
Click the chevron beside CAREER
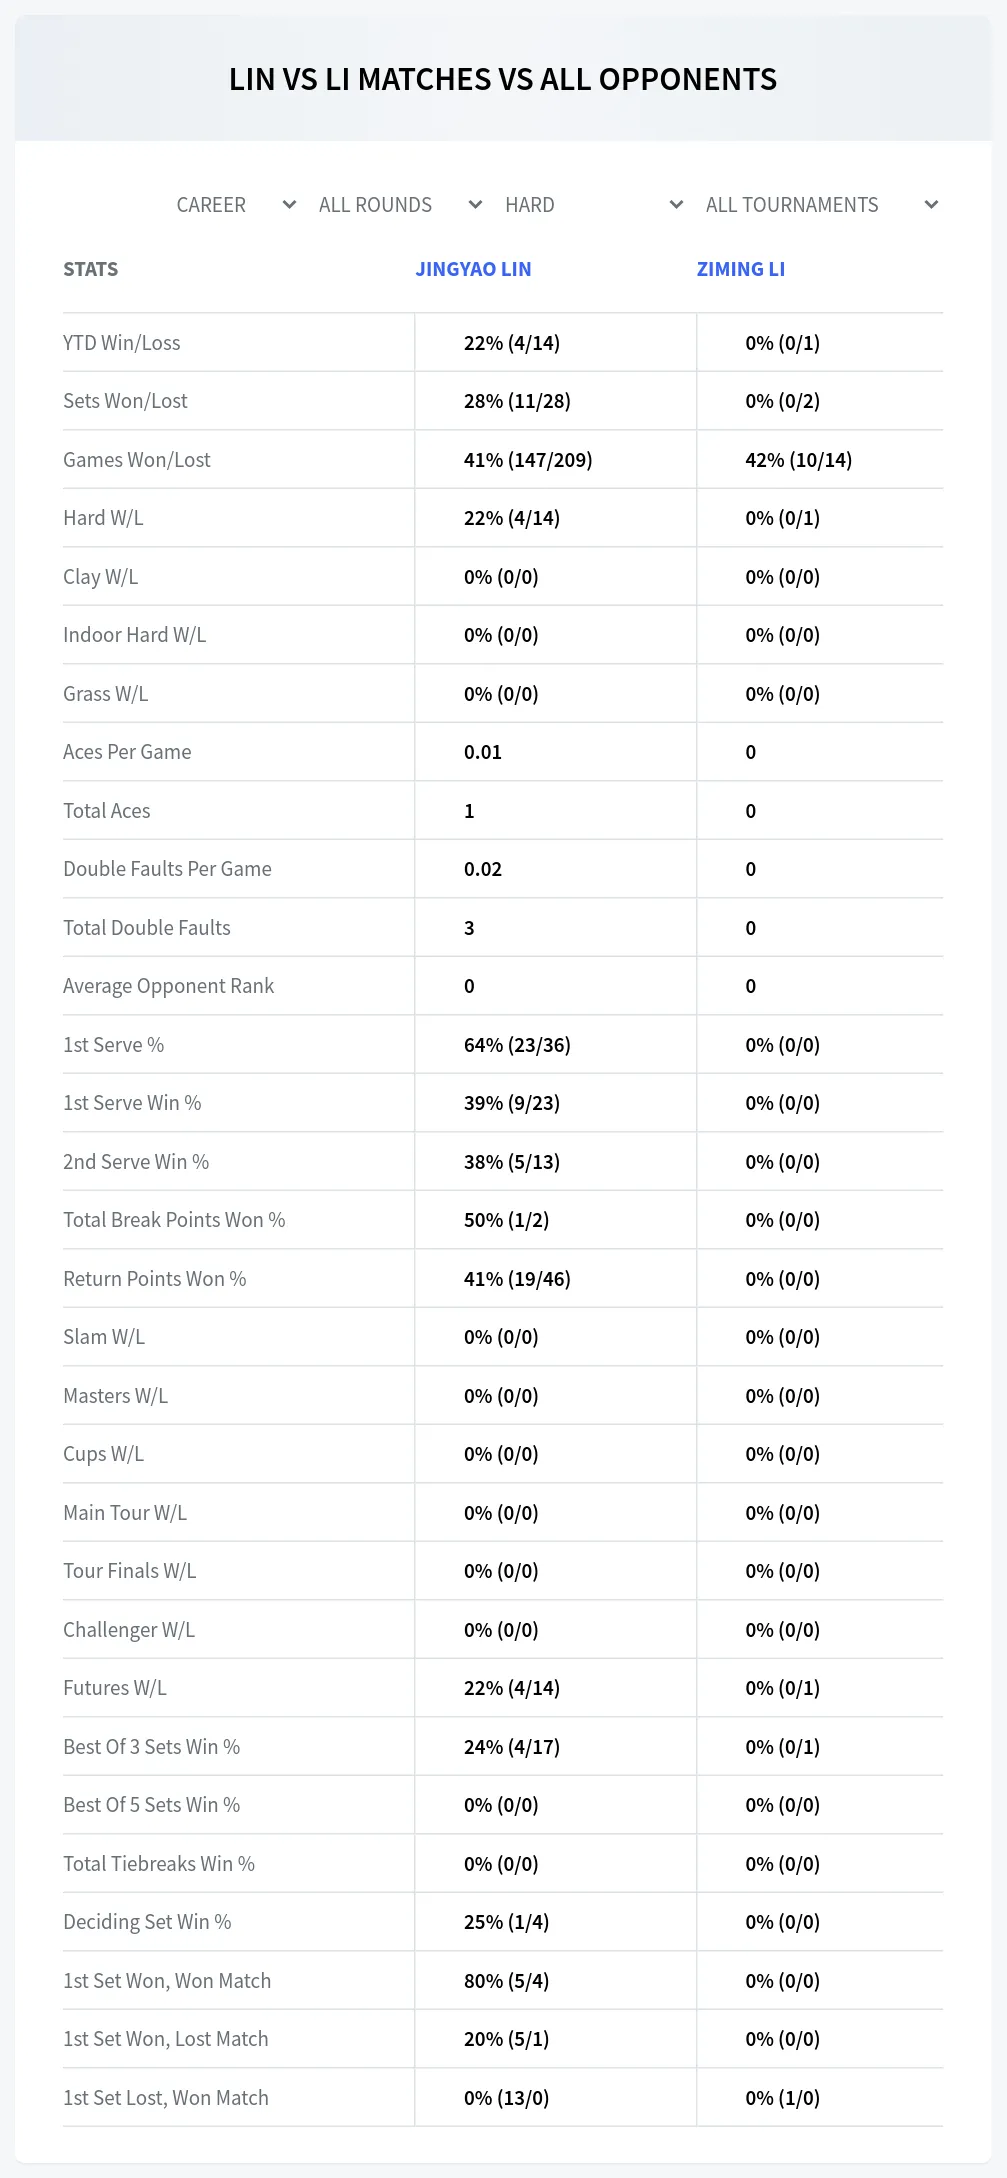(x=290, y=205)
